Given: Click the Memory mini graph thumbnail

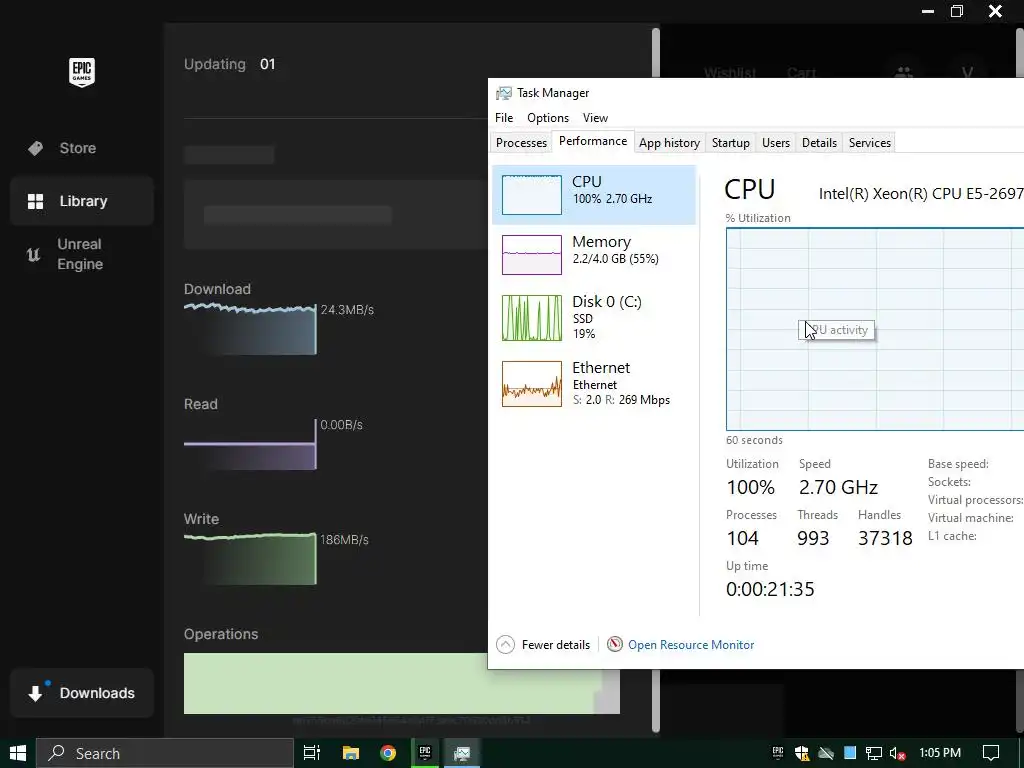Looking at the screenshot, I should tap(532, 255).
